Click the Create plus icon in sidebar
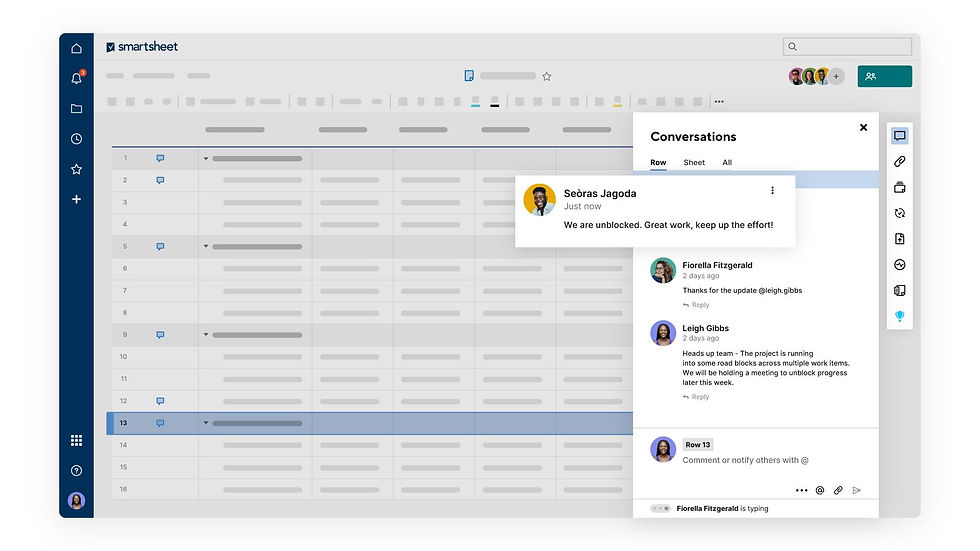The width and height of the screenshot is (980, 551). (x=76, y=199)
